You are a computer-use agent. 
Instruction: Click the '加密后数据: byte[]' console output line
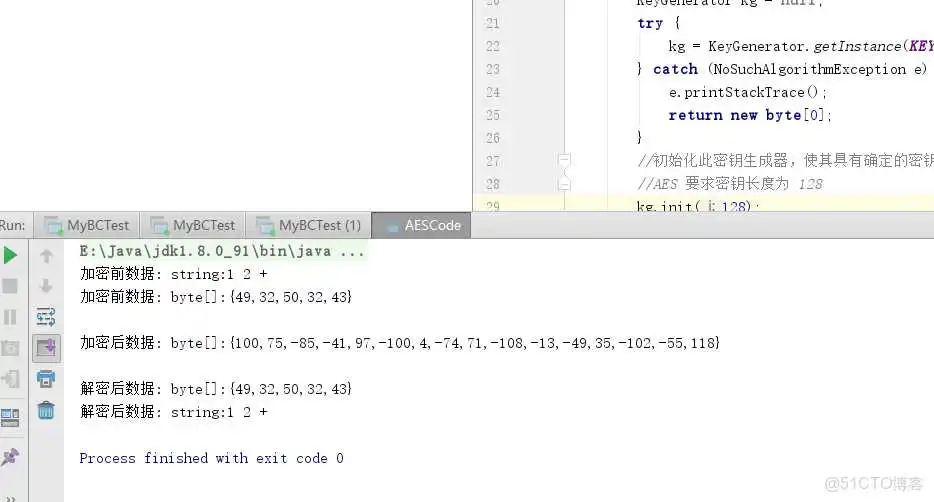pos(400,342)
